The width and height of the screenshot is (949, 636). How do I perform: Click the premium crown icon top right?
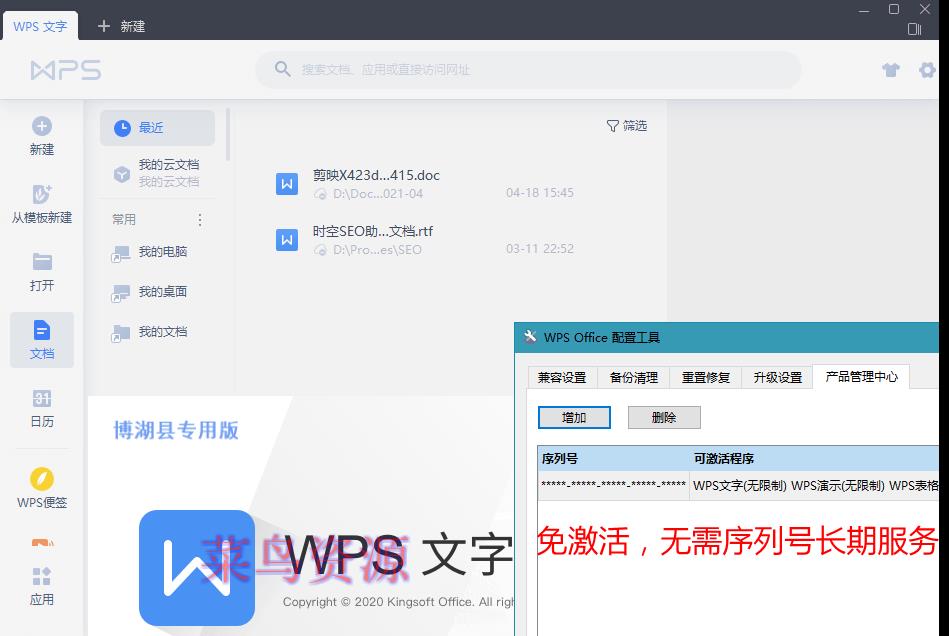point(888,70)
